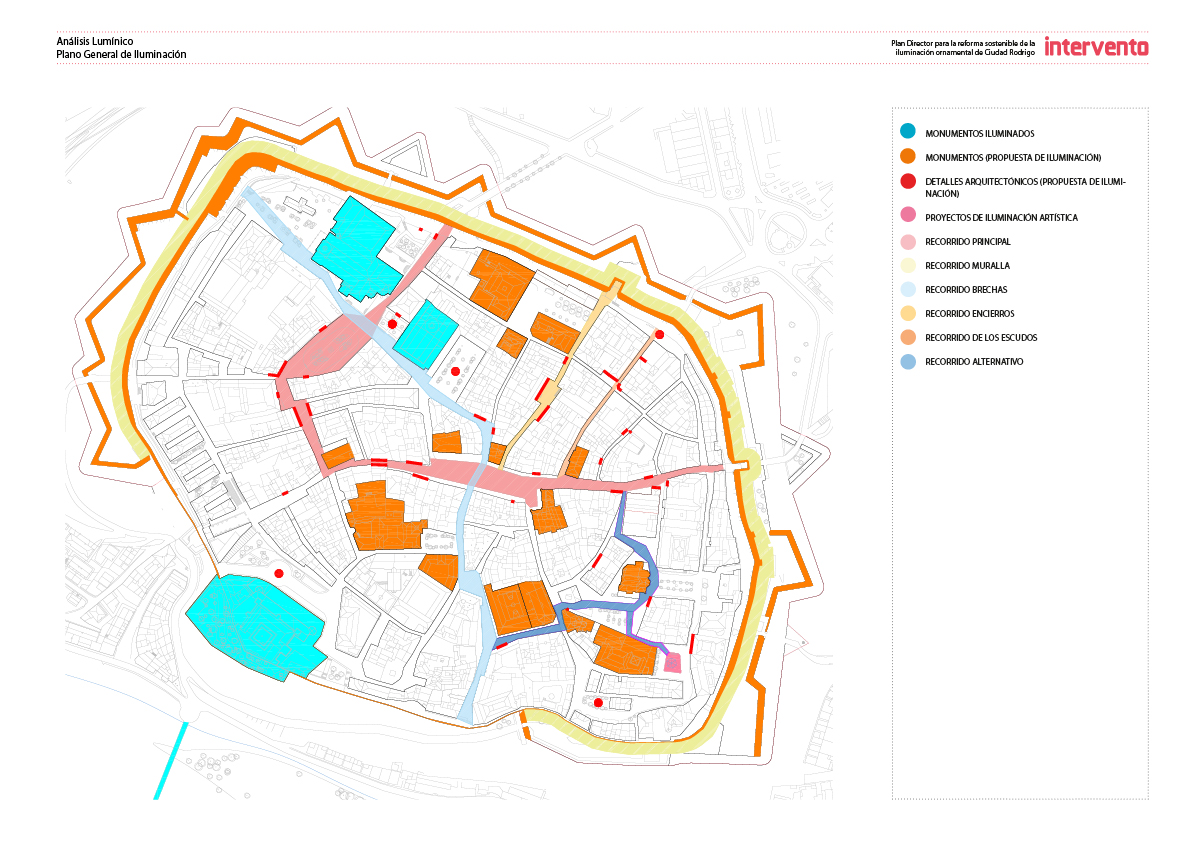Click the Recorrido Alternativo label text
1191x843 pixels.
pos(973,362)
